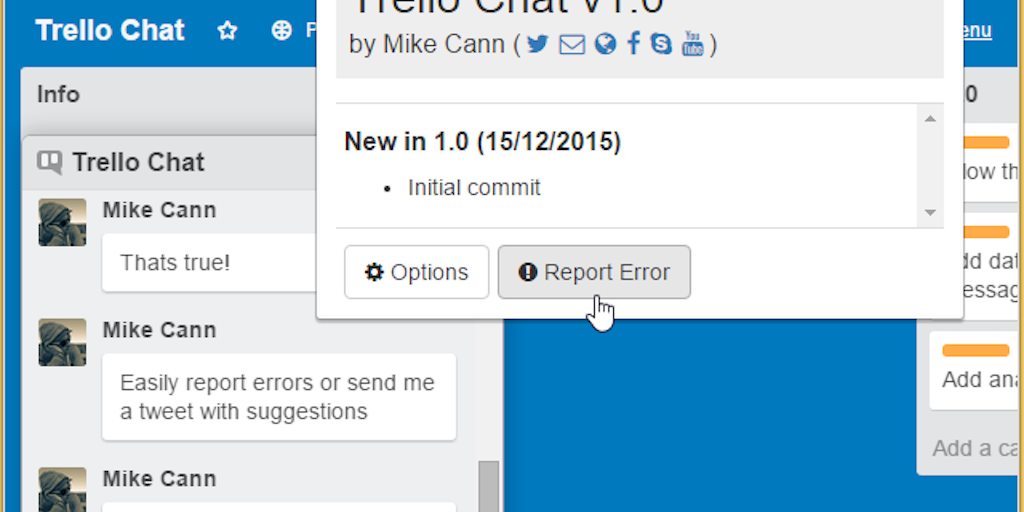Image resolution: width=1024 pixels, height=512 pixels.
Task: Click the orange label on "Add ana" card
Action: (x=976, y=351)
